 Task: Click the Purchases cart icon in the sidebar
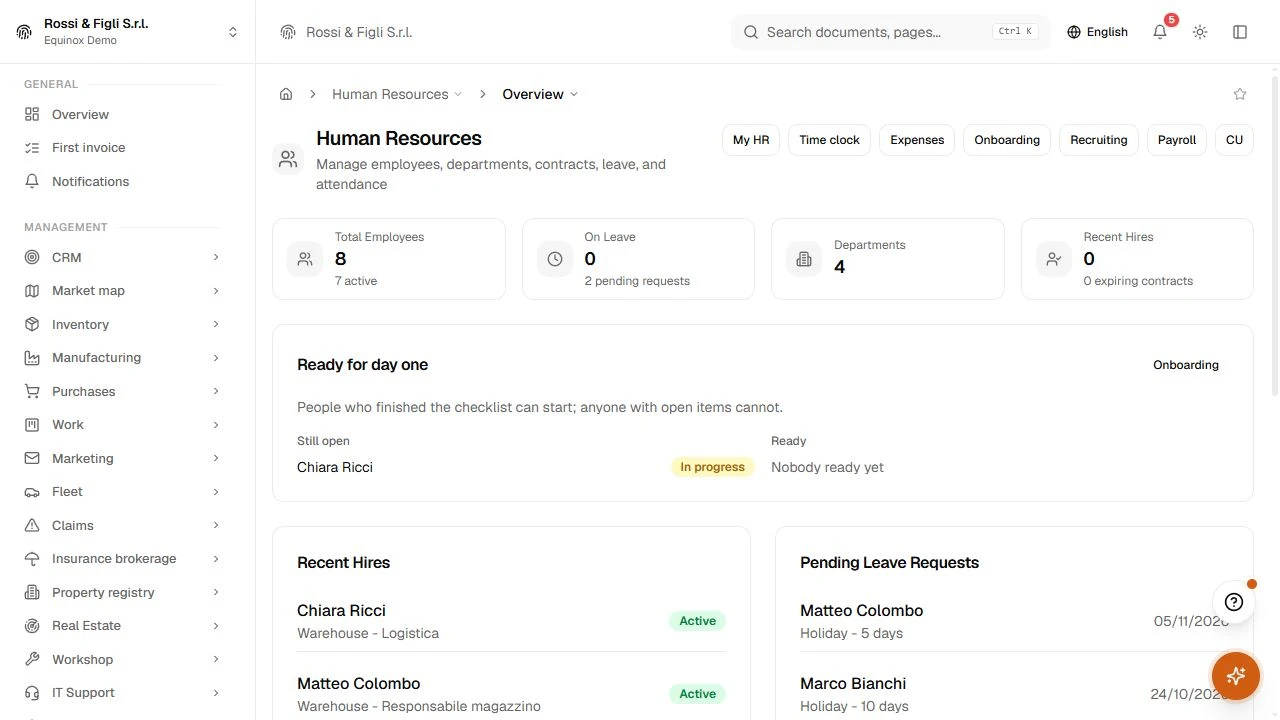point(32,391)
